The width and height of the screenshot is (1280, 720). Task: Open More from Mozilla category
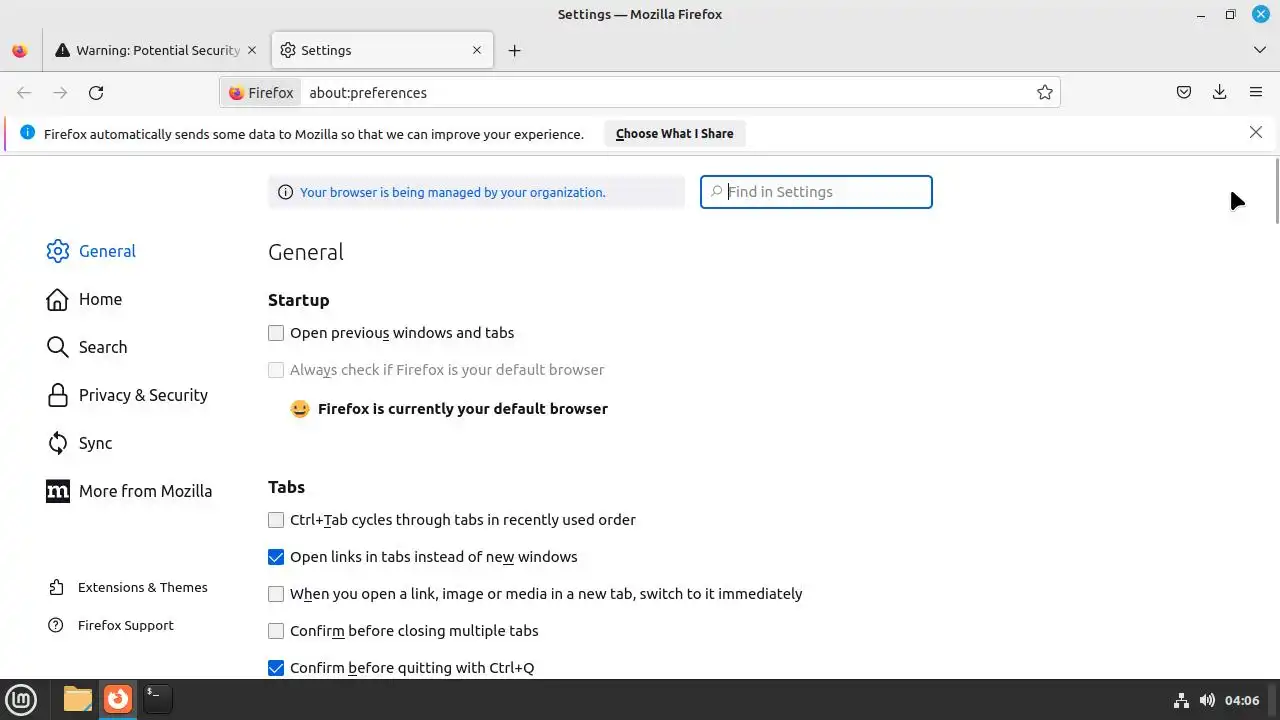[x=129, y=491]
